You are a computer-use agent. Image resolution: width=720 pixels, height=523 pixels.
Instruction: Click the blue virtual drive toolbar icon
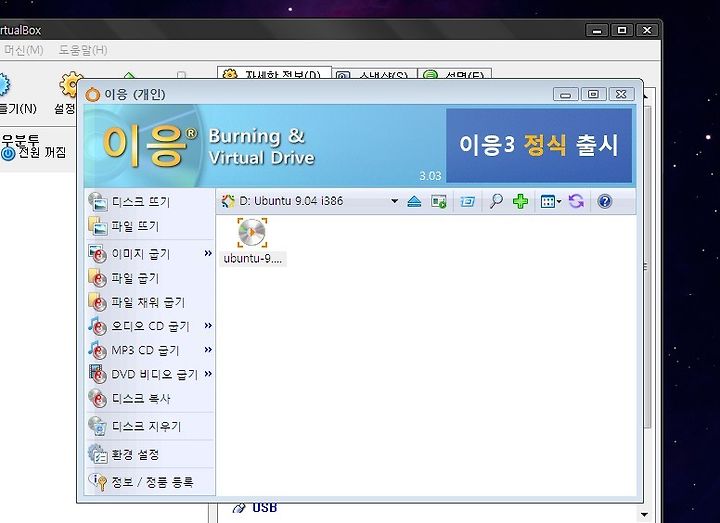coord(467,201)
